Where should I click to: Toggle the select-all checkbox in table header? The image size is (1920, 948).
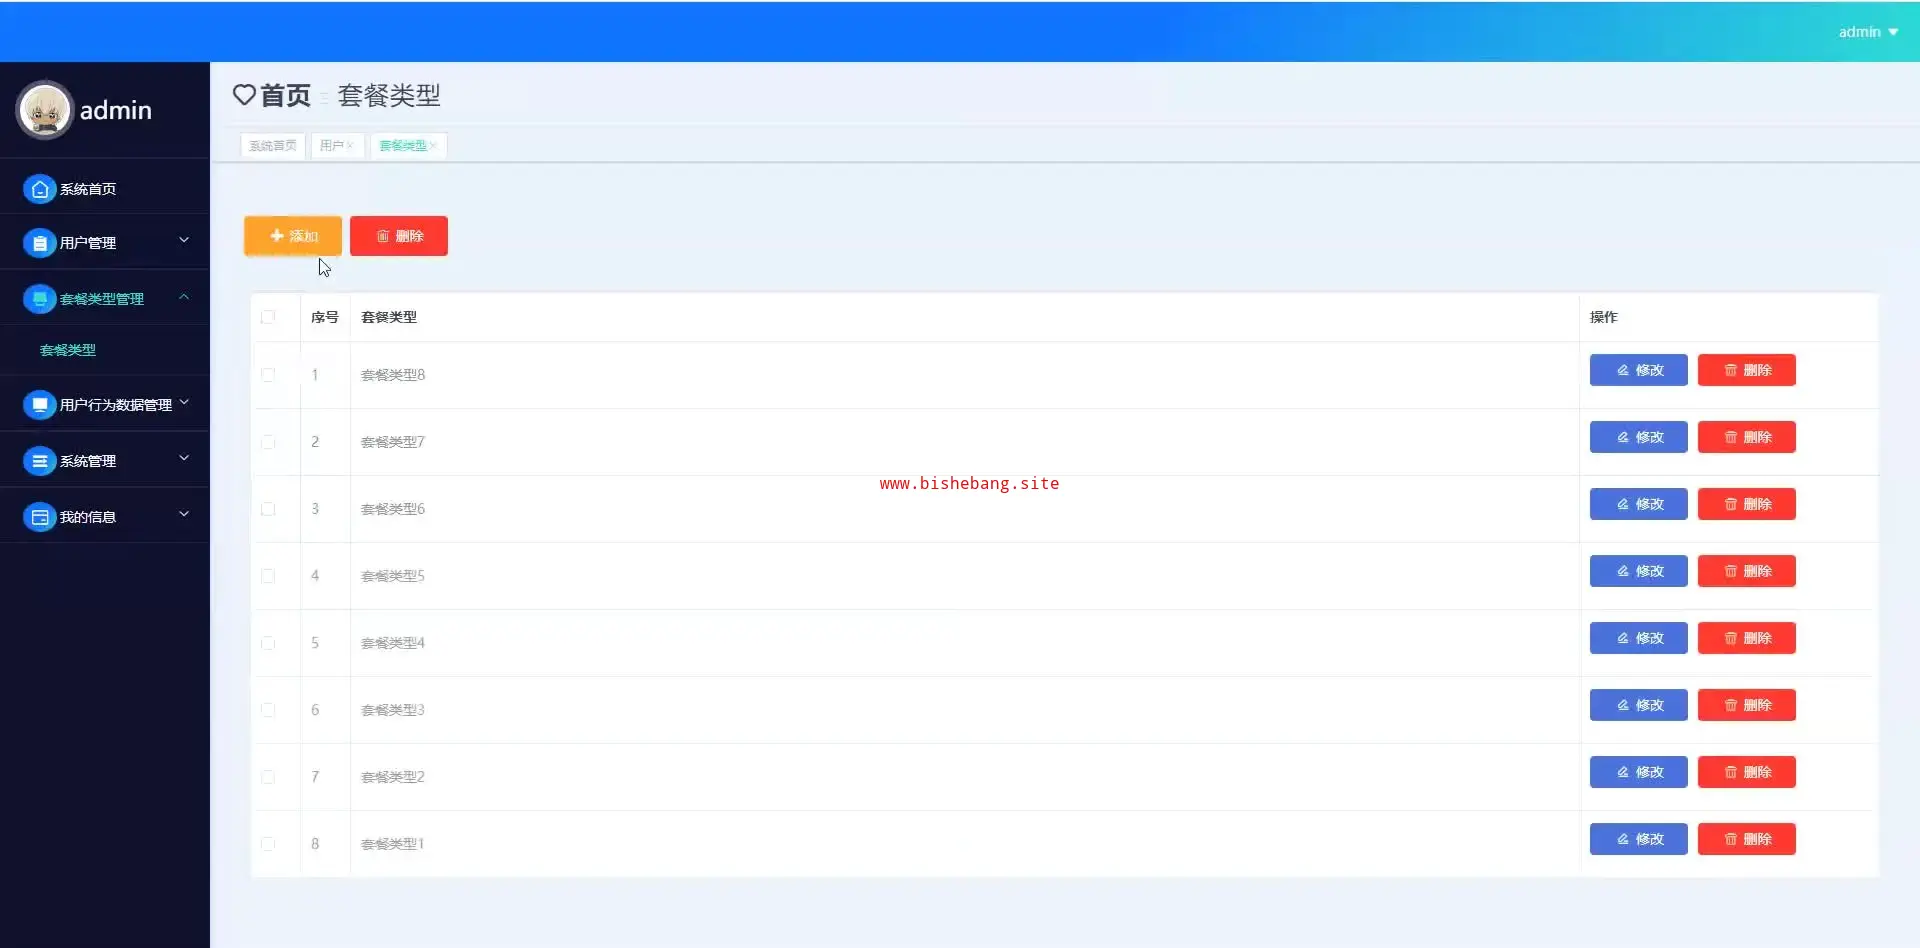pos(268,317)
